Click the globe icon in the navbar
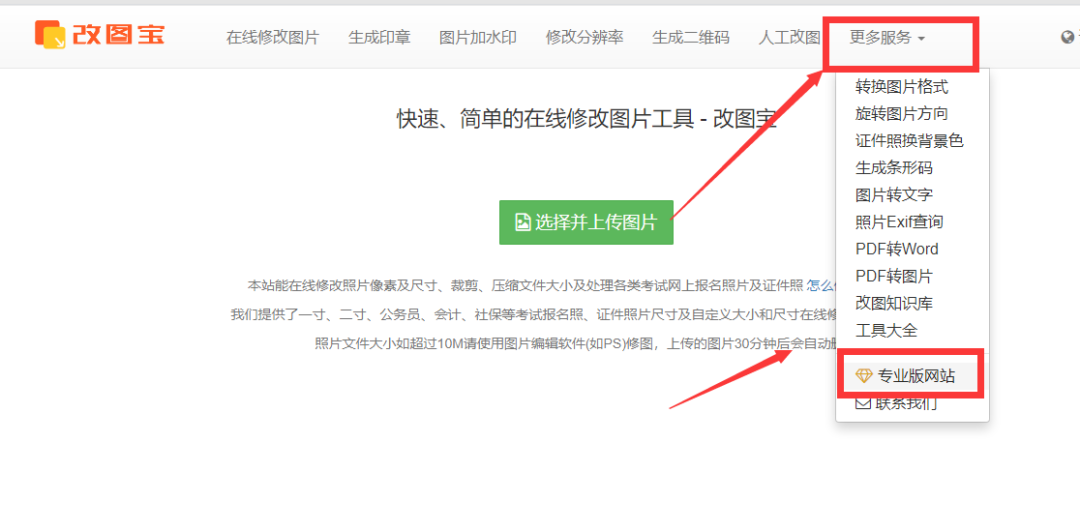 click(1067, 37)
